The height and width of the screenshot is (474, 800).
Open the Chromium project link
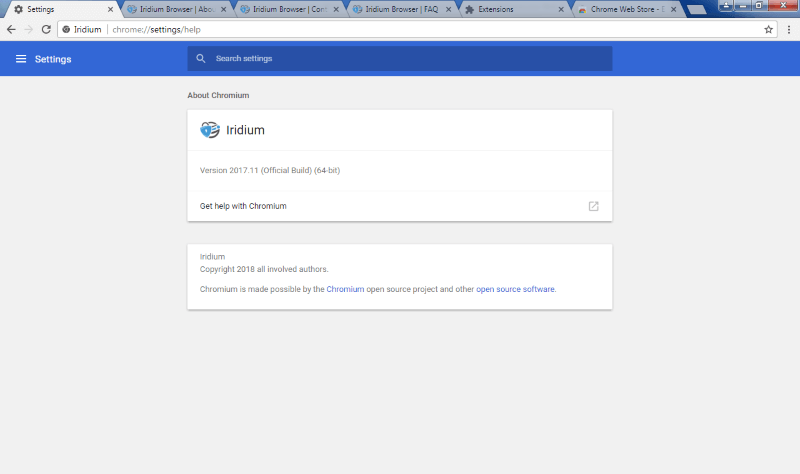345,289
